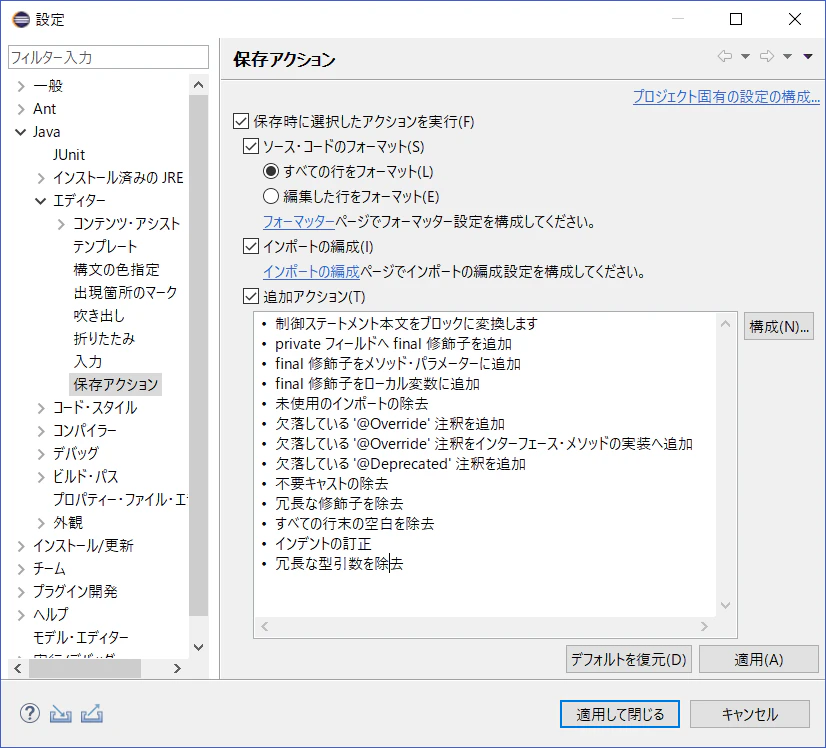Click the action list scroll-right arrow
The width and height of the screenshot is (826, 748).
coord(704,626)
